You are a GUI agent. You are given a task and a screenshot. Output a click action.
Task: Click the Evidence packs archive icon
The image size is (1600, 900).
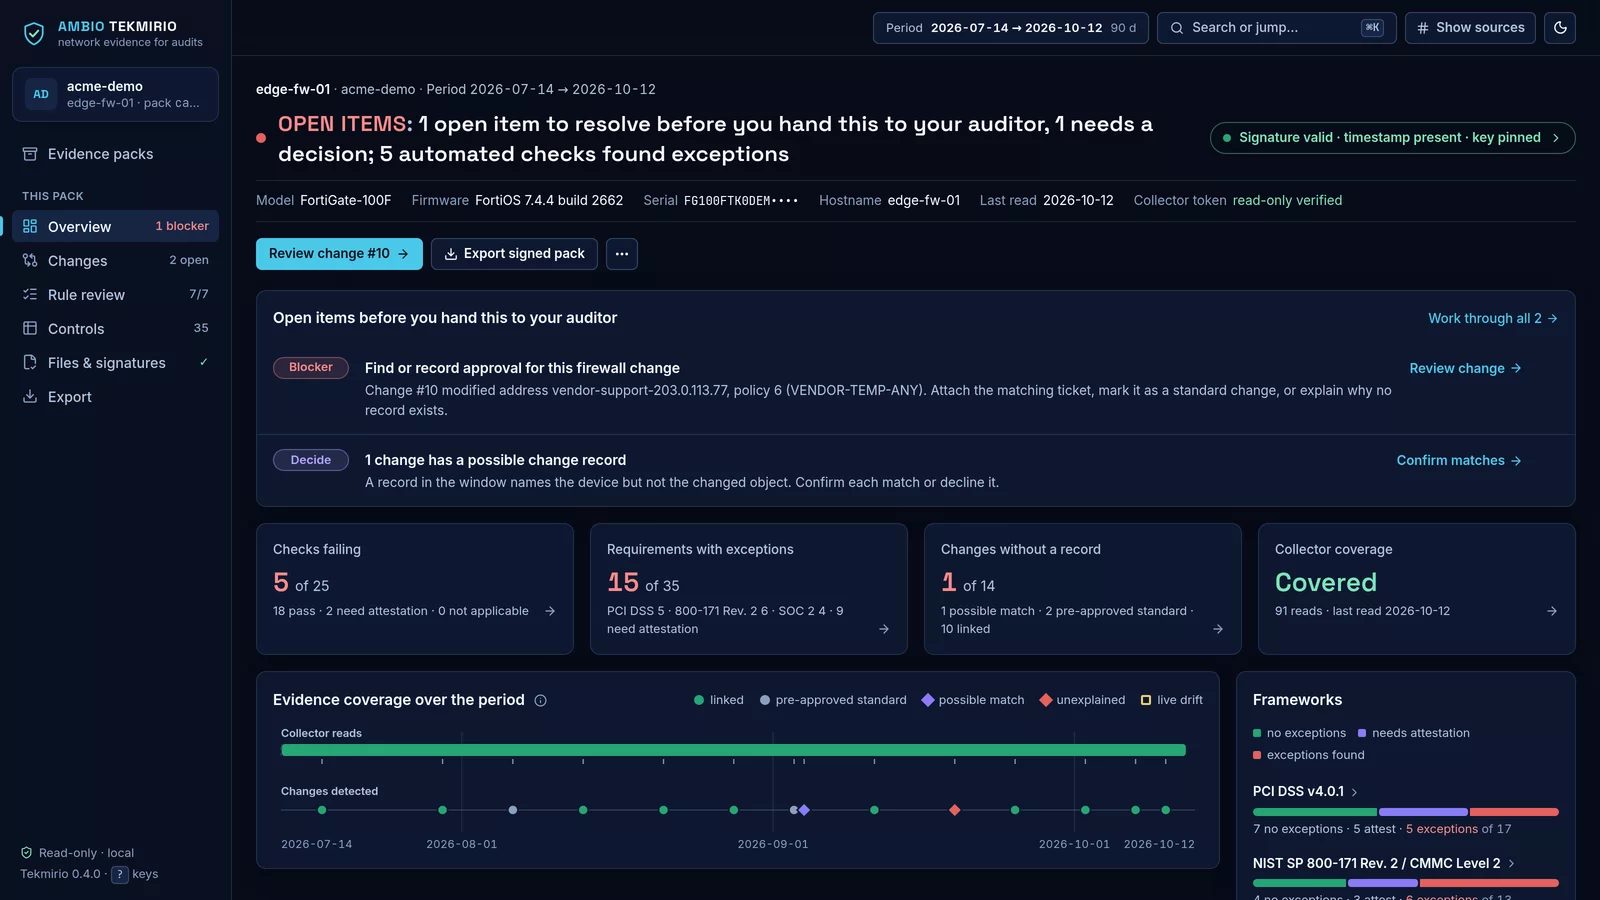[x=30, y=154]
